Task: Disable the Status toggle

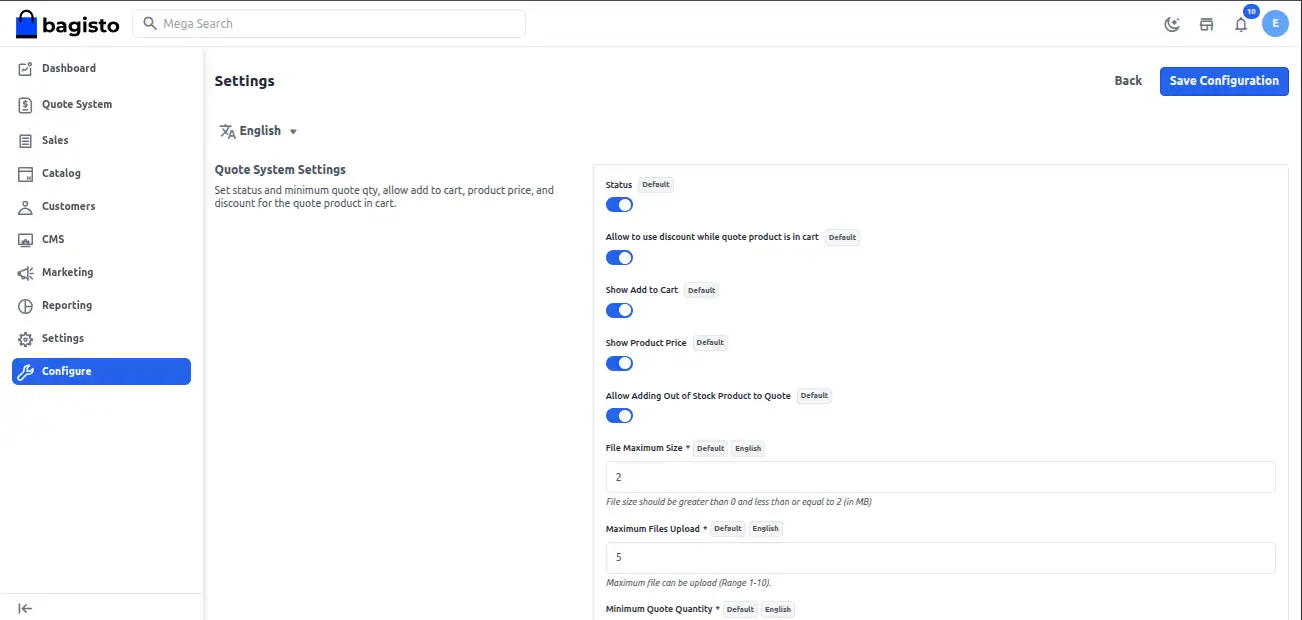Action: 619,205
